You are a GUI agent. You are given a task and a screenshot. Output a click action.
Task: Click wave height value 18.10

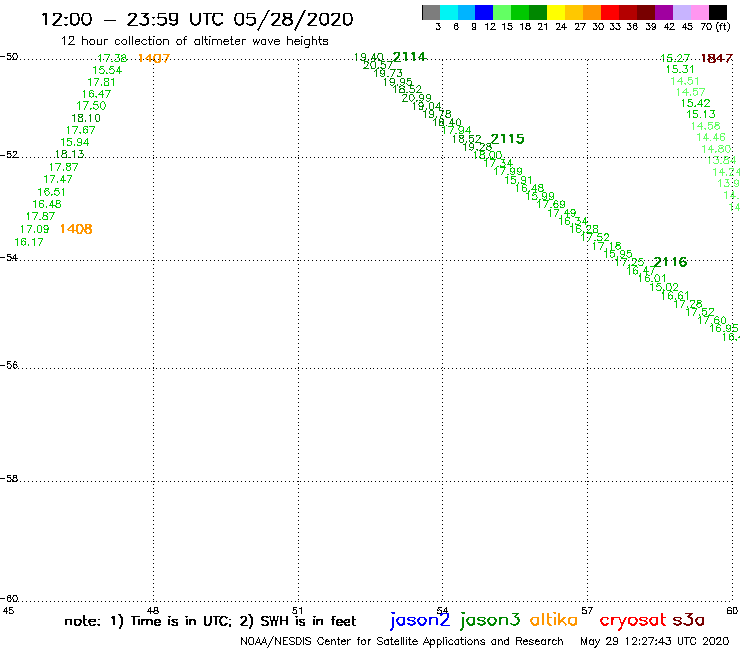86,118
